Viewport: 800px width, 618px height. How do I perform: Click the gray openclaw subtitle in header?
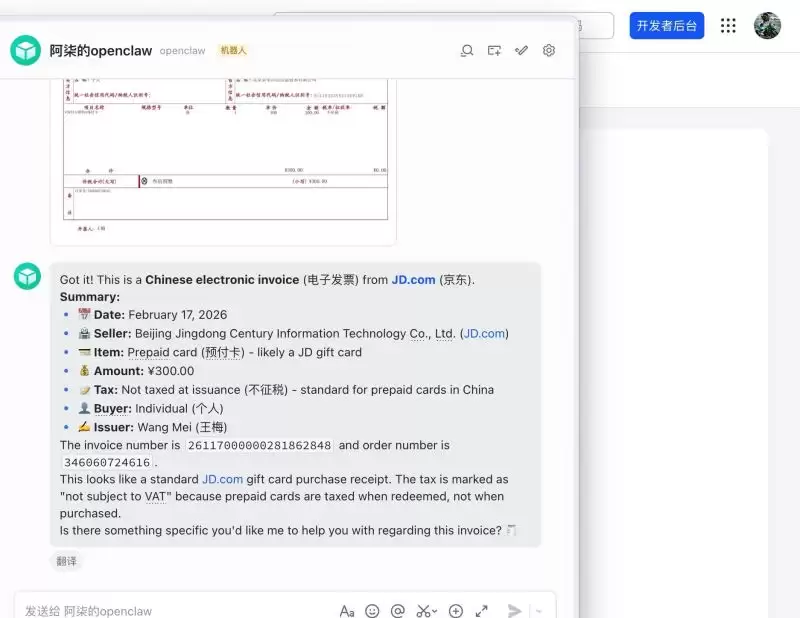coord(182,51)
